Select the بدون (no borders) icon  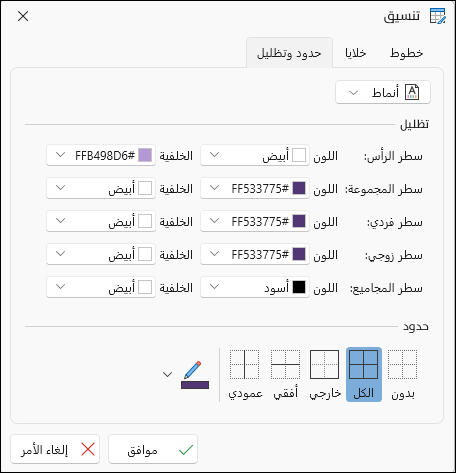(x=403, y=365)
